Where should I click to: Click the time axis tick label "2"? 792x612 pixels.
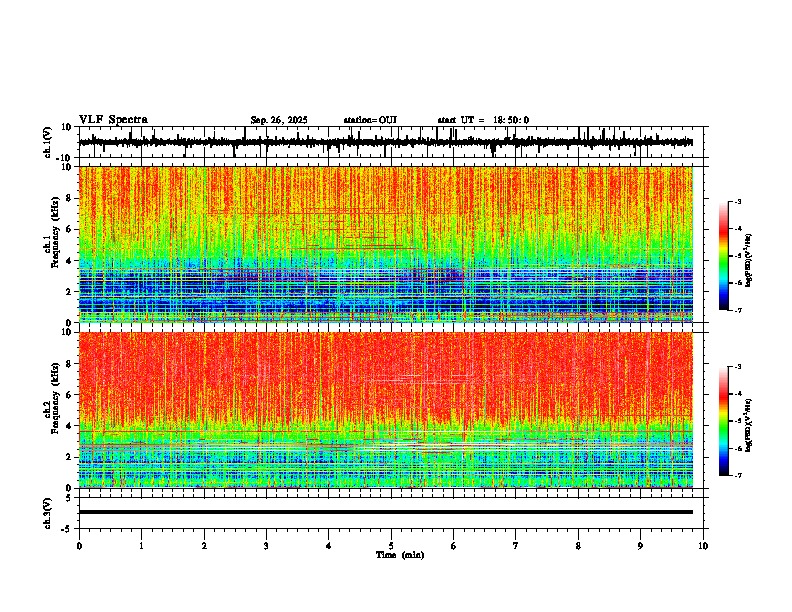tap(204, 546)
